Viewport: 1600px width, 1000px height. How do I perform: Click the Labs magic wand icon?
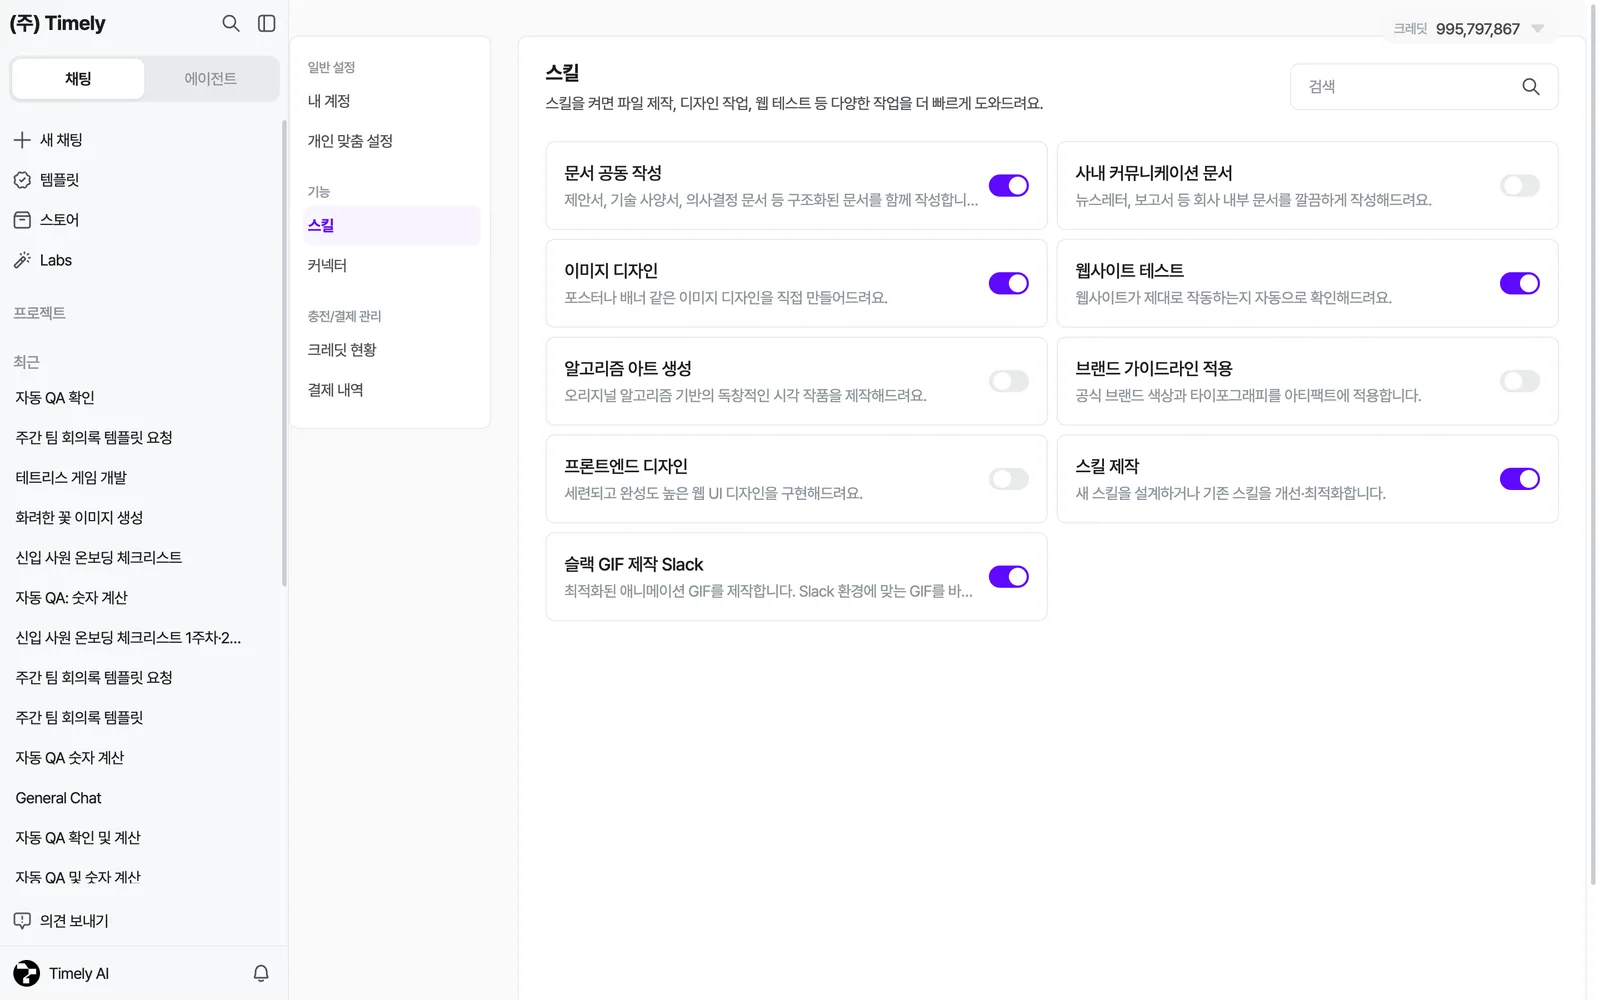point(22,260)
